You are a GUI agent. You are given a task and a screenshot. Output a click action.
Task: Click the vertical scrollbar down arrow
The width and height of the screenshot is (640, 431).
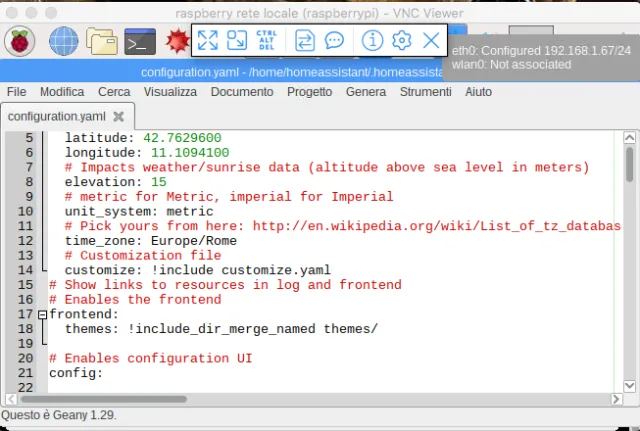point(630,385)
